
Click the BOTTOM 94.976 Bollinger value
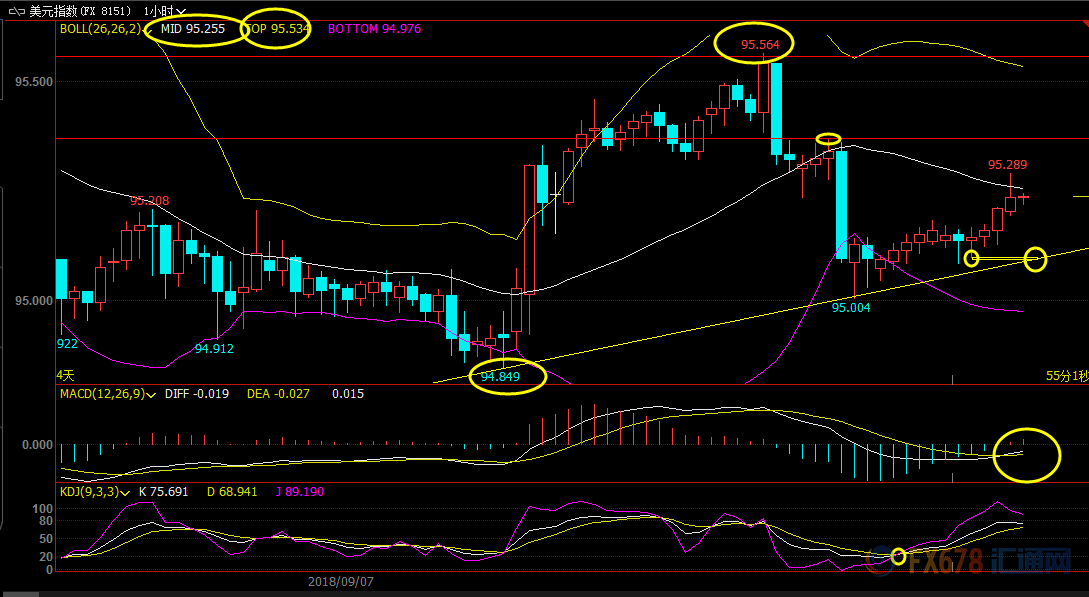click(374, 29)
